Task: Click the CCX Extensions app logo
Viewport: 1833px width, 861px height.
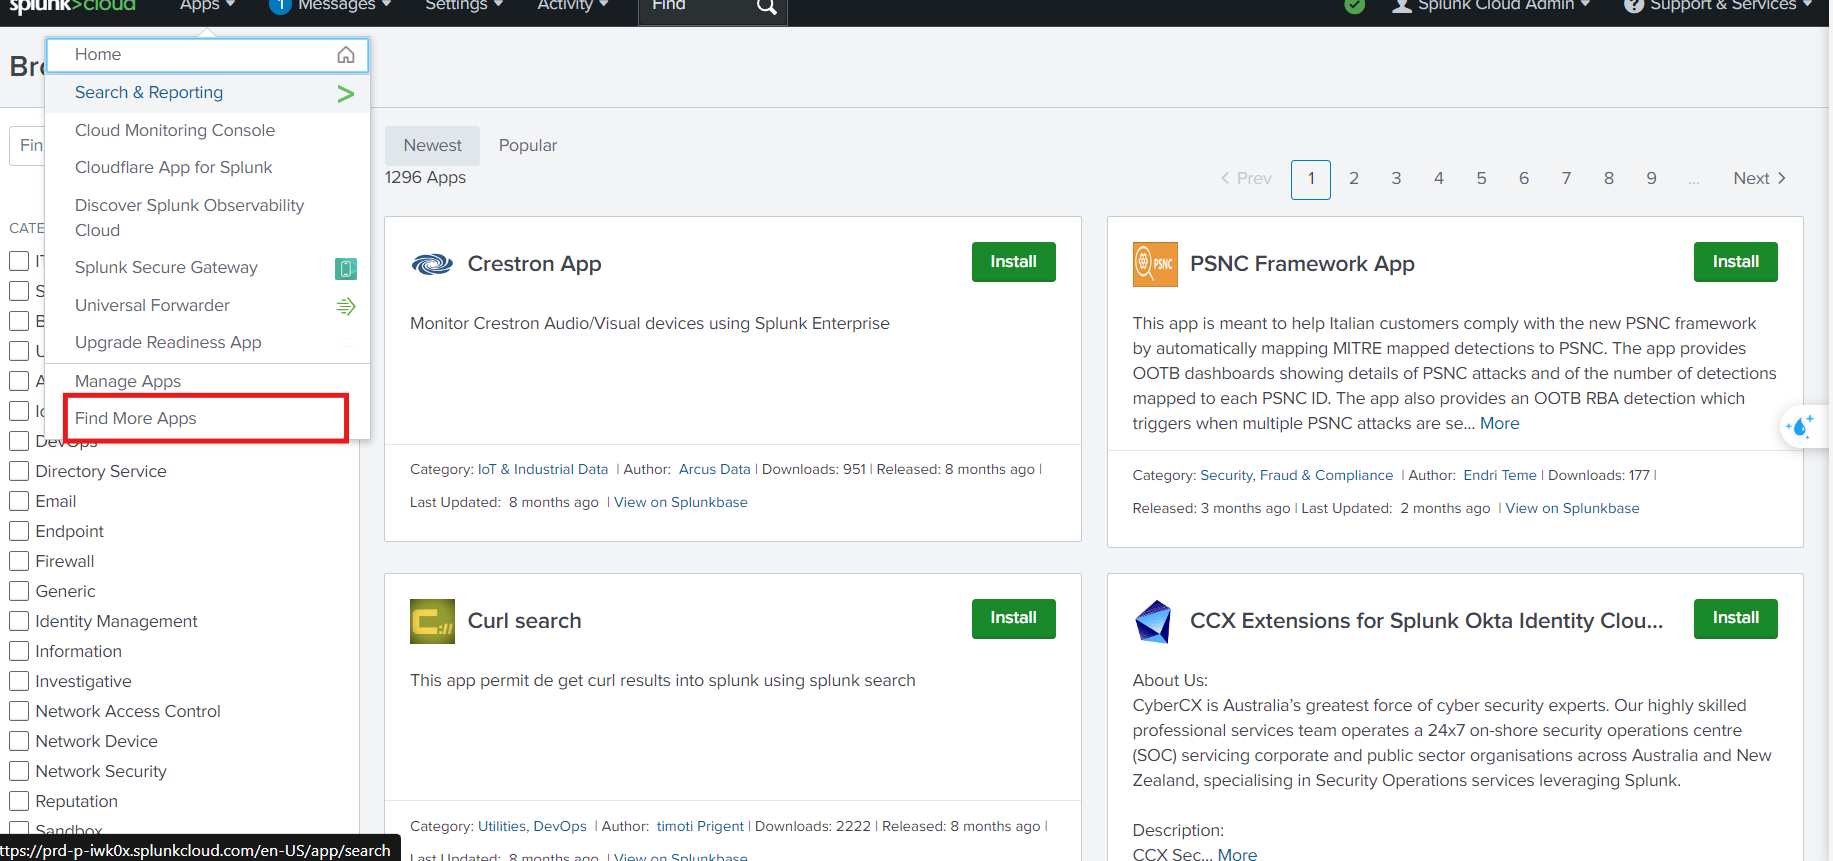Action: pyautogui.click(x=1154, y=621)
